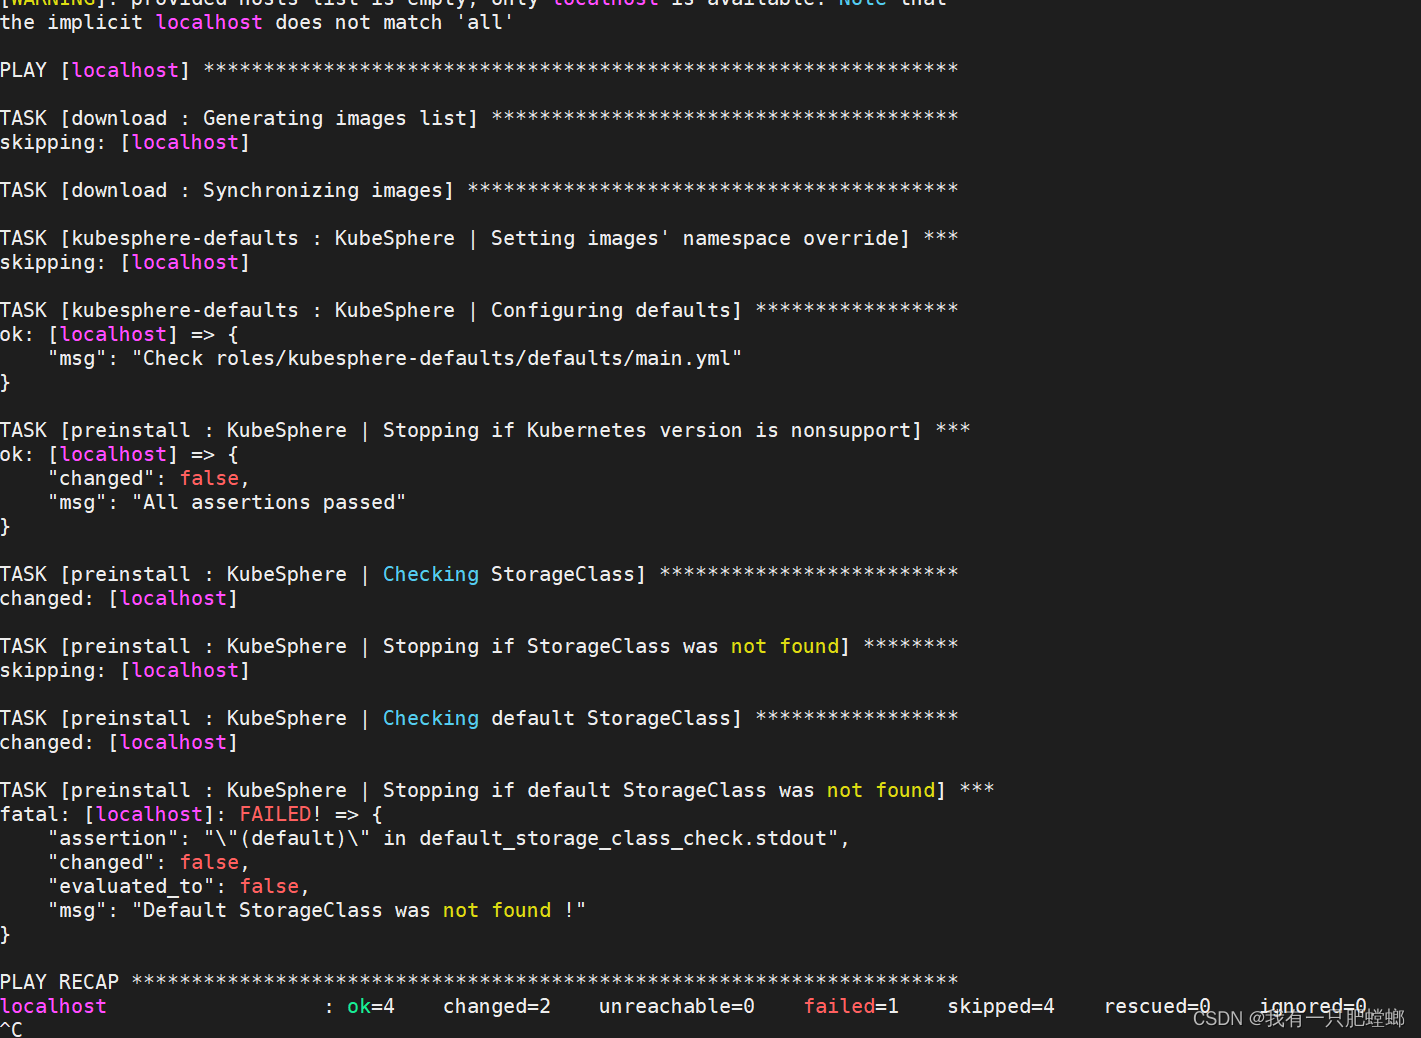Screen dimensions: 1421x1038
Task: Click the 'PLAY [localhost]' header line
Action: pos(479,70)
